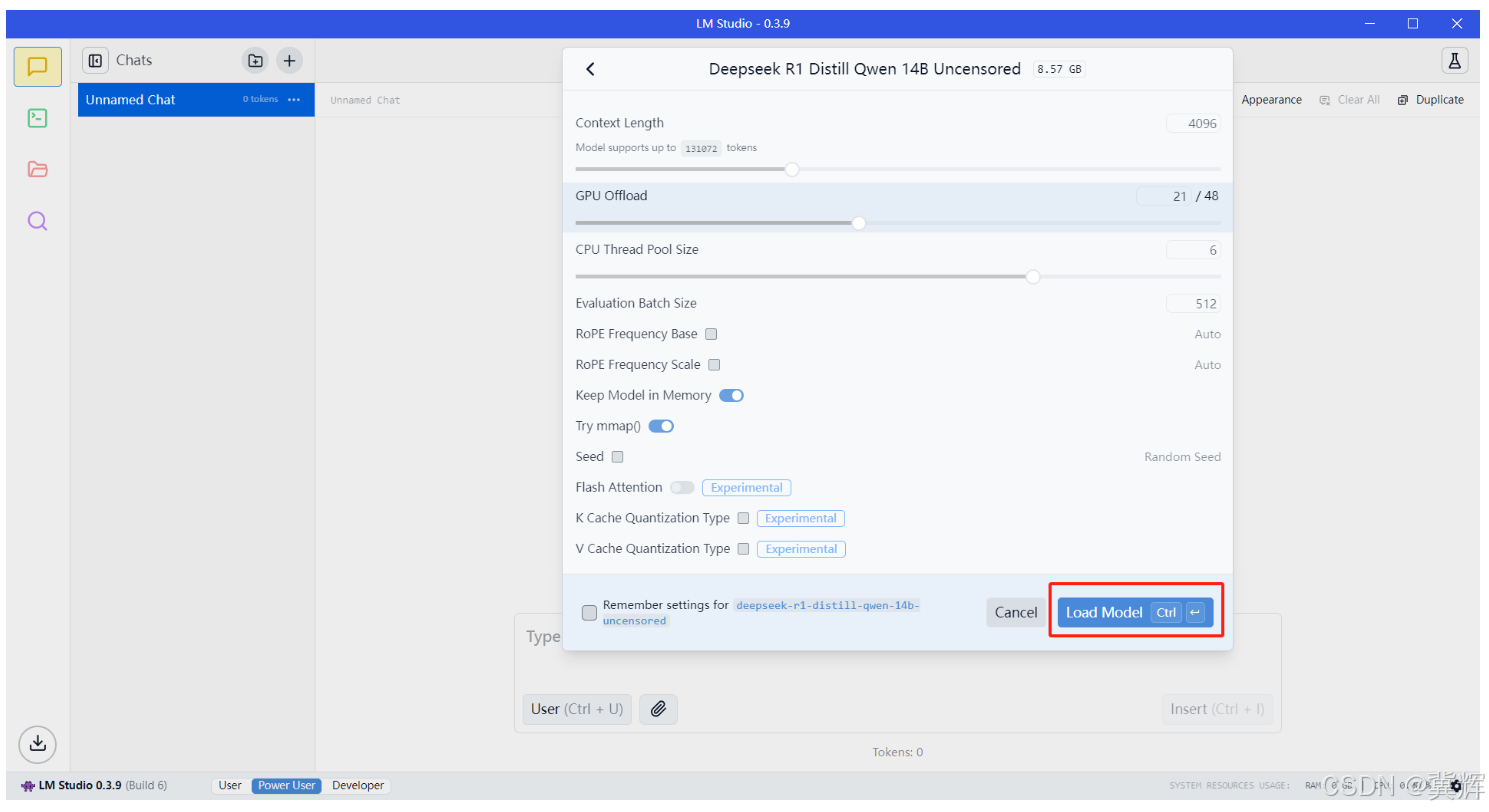This screenshot has height=812, width=1489.
Task: Open the Discover search sidebar icon
Action: coord(37,221)
